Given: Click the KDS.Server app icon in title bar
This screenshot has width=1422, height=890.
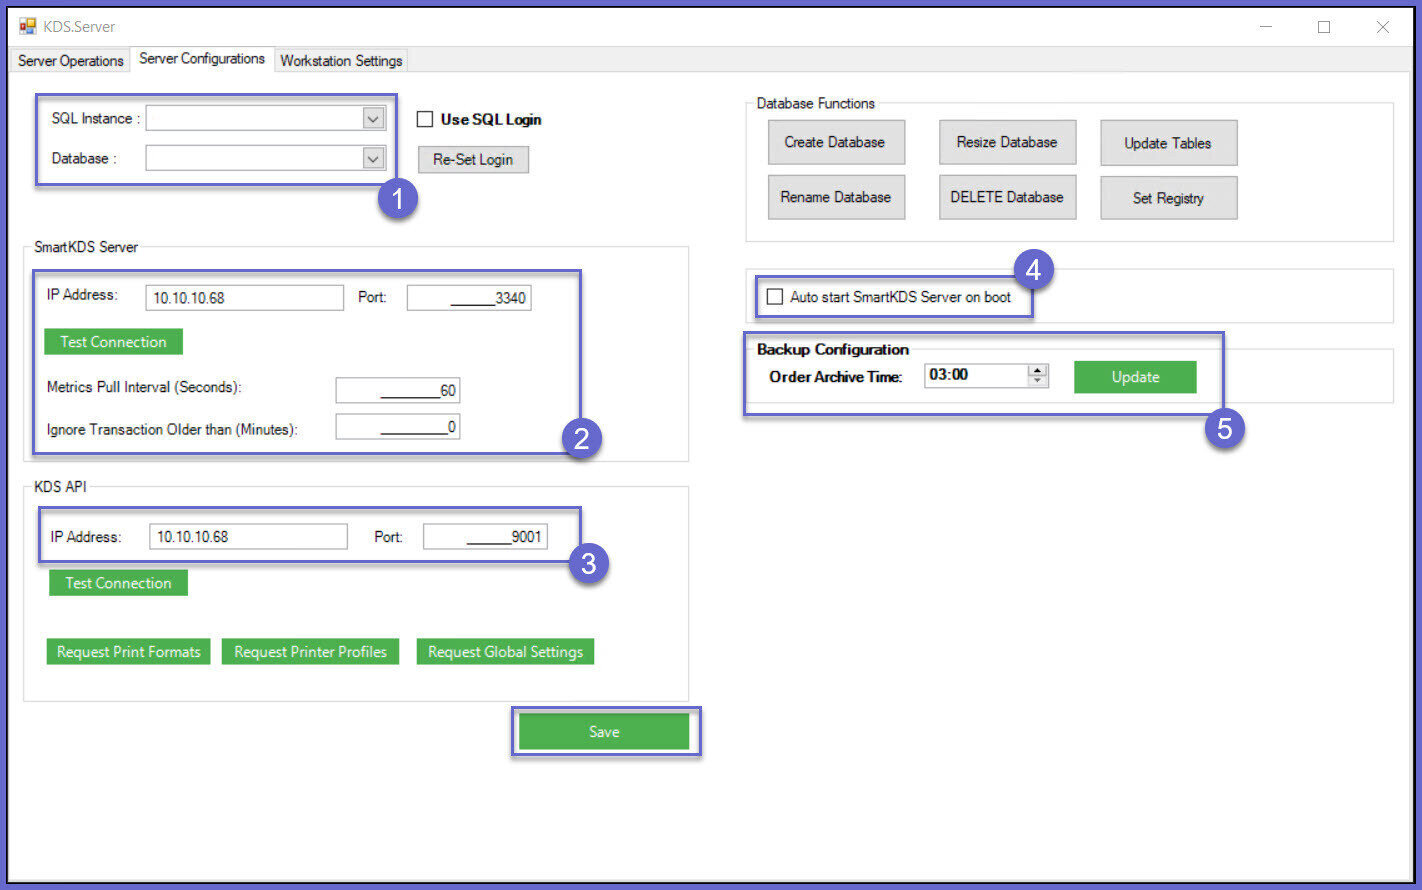Looking at the screenshot, I should (27, 27).
